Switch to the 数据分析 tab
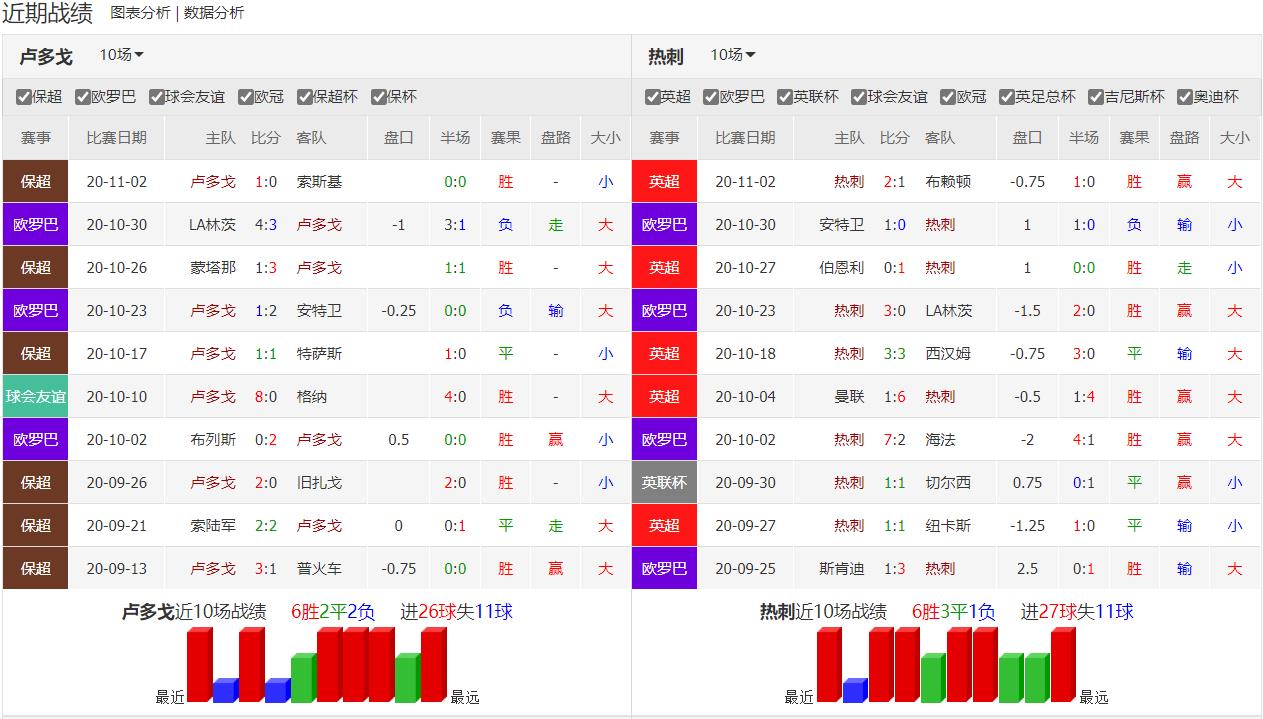This screenshot has width=1263, height=719. [x=214, y=13]
